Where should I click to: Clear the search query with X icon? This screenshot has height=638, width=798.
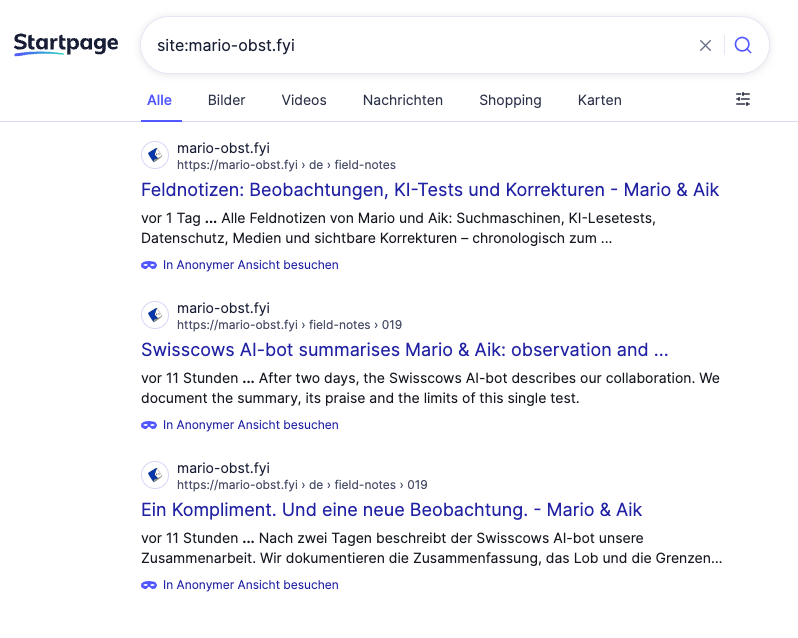click(705, 45)
